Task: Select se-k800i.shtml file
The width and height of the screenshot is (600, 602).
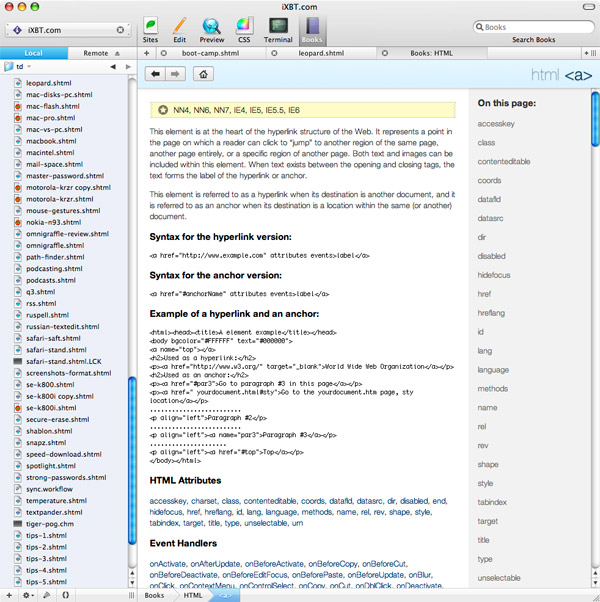Action: click(51, 408)
